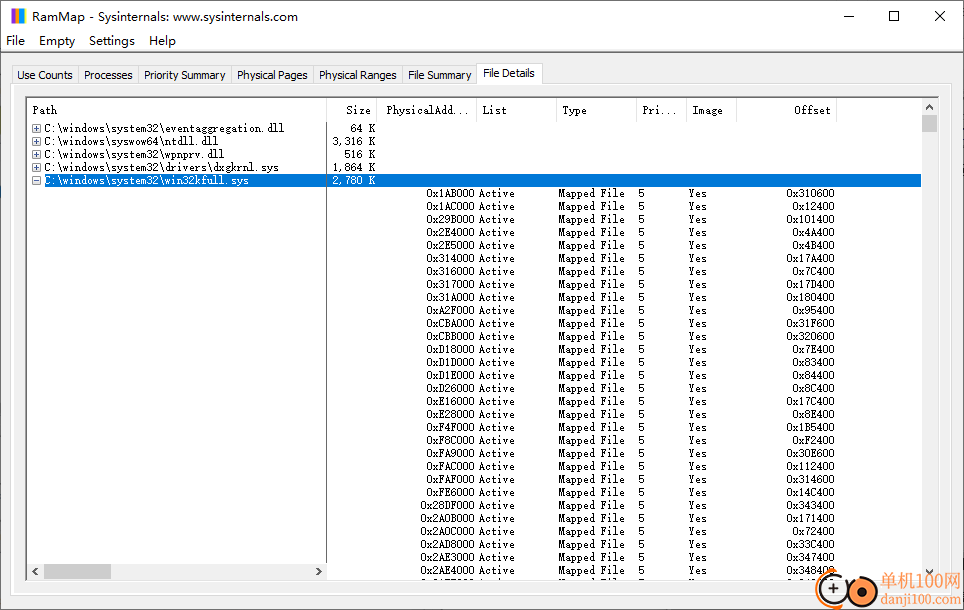Click offset value 0x33C400

point(810,544)
